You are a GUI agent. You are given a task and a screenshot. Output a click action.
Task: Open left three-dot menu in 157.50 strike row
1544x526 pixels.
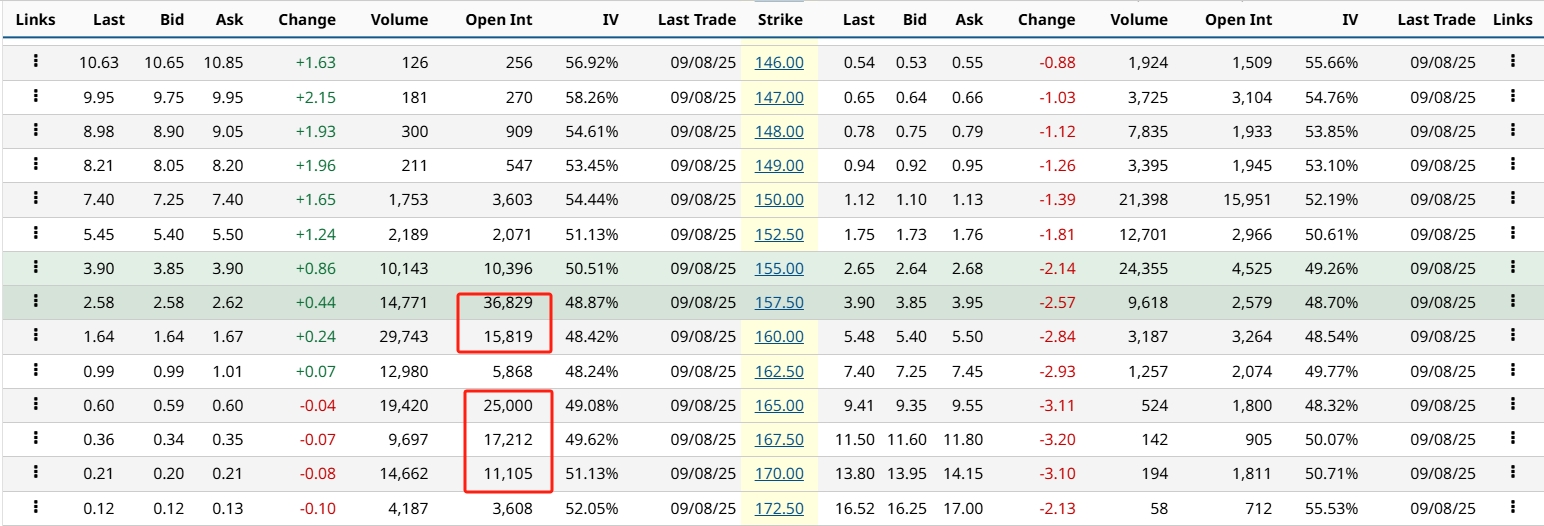(x=36, y=301)
